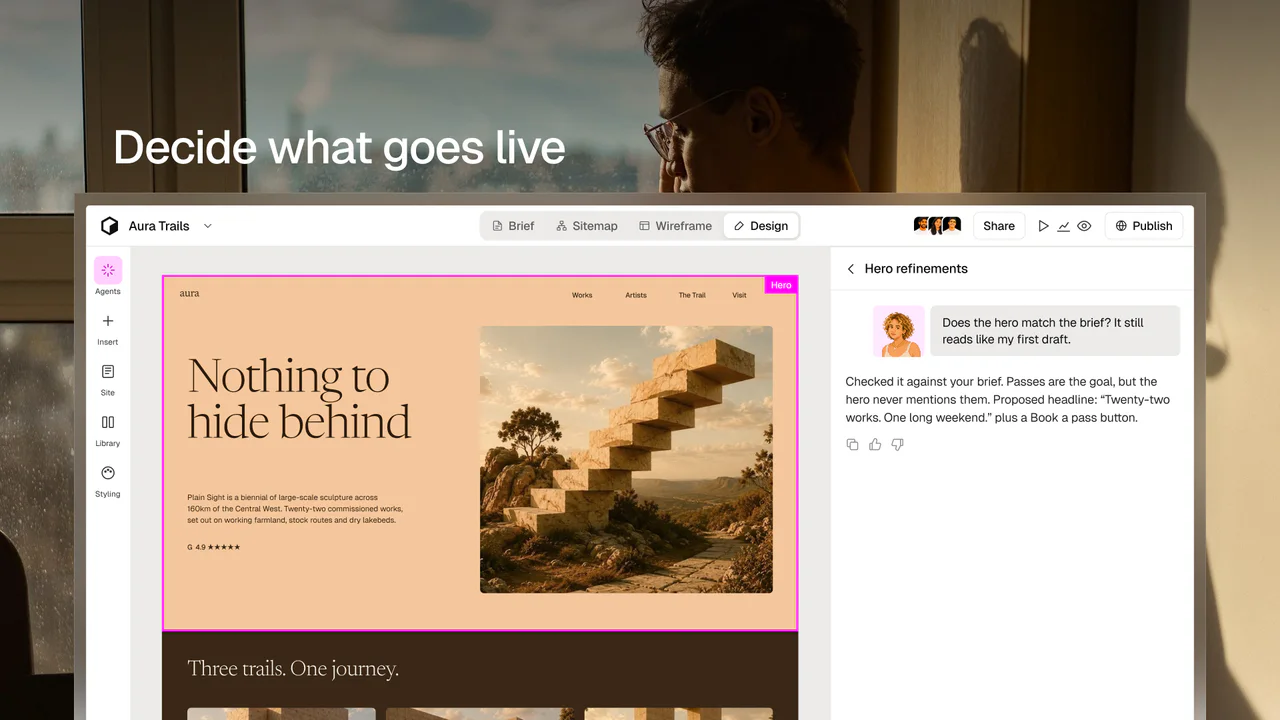Select Three trails. One journey. heading
1280x720 pixels.
(x=293, y=669)
